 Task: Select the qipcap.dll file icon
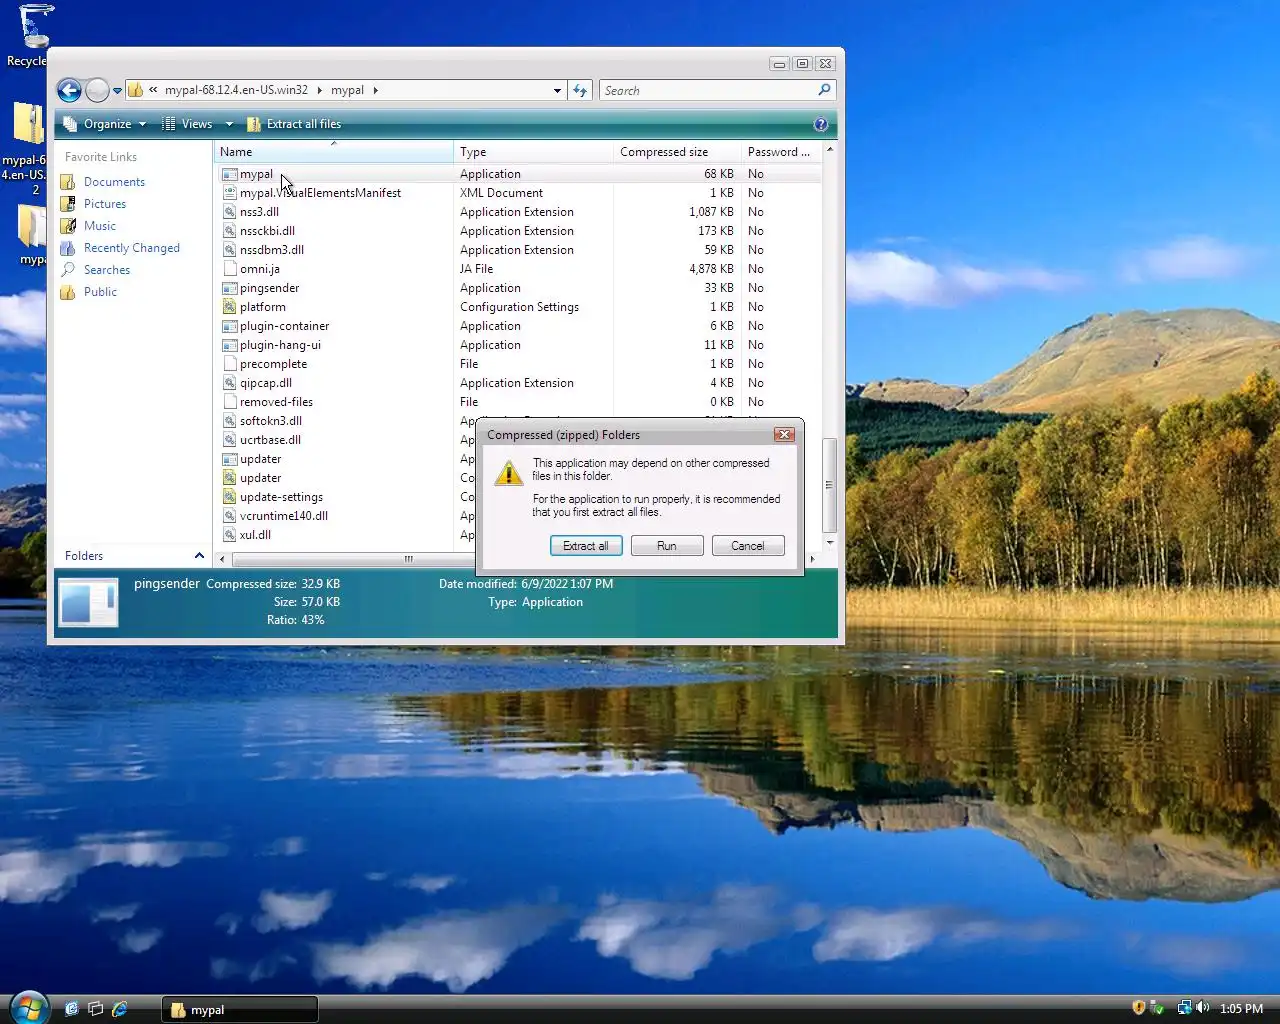point(230,383)
